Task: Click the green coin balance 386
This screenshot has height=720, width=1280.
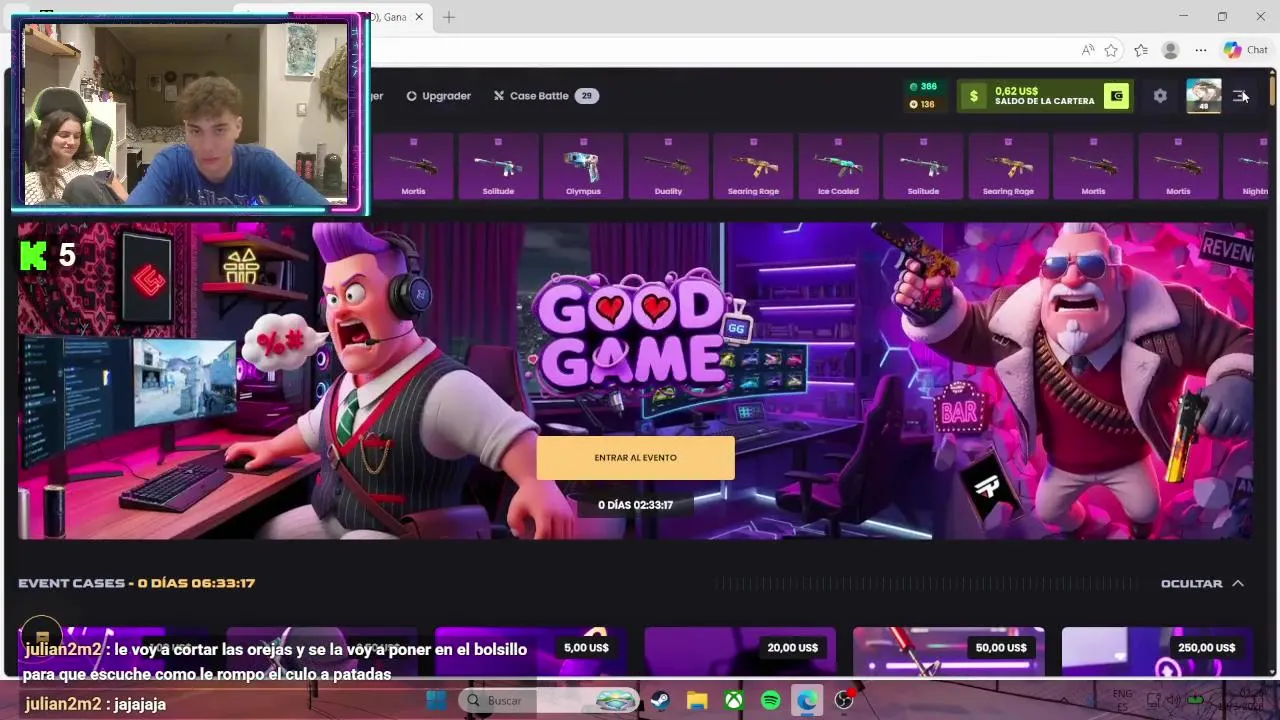Action: click(x=922, y=87)
